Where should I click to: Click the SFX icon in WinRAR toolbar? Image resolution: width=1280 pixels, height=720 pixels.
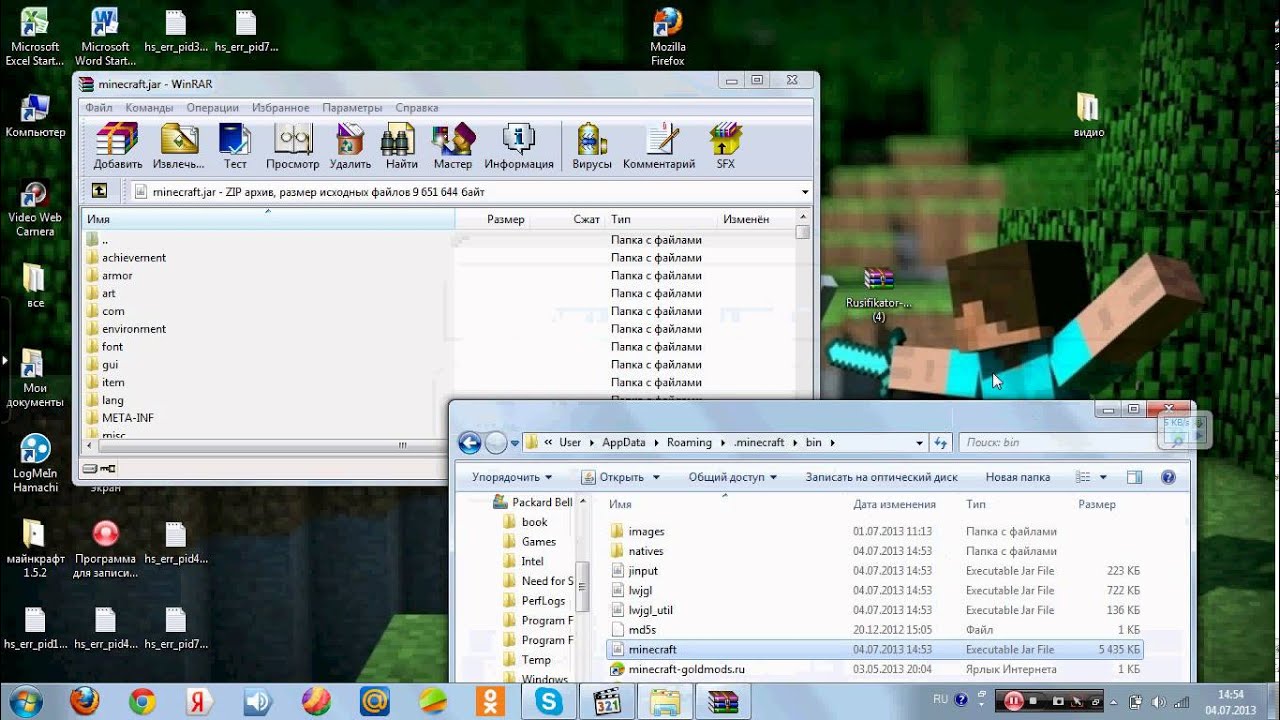coord(725,146)
